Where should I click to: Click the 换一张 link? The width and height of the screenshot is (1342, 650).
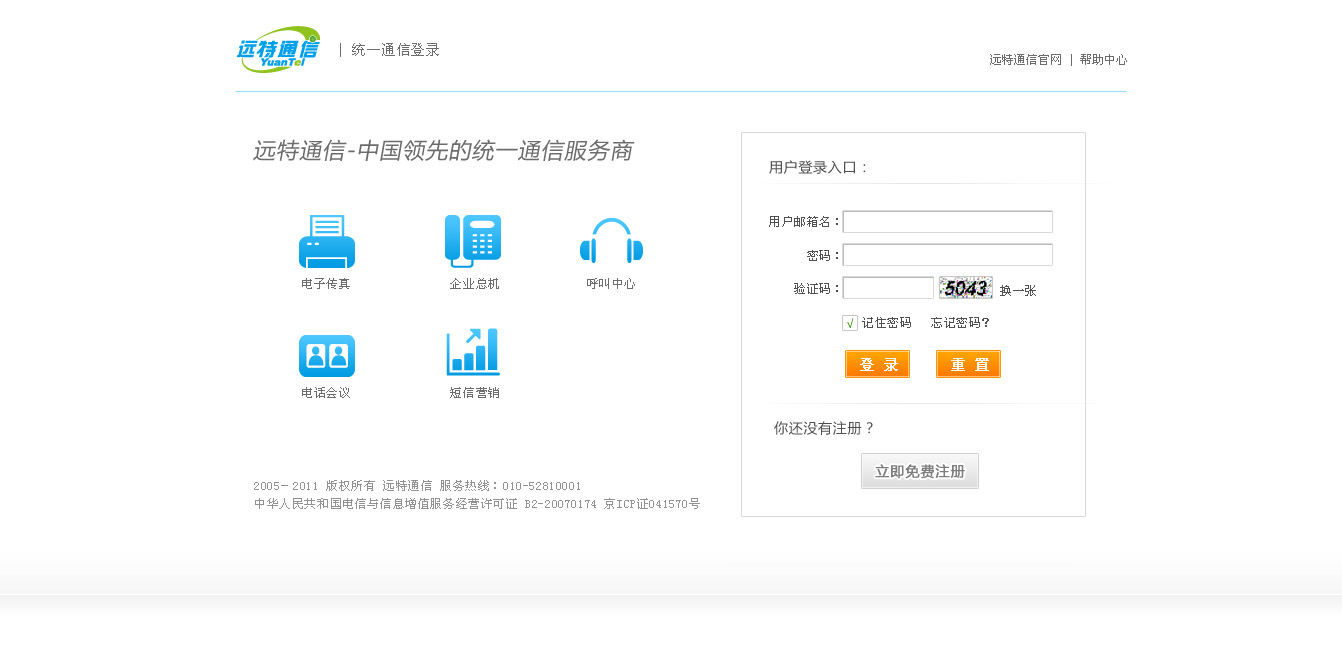pos(1018,291)
